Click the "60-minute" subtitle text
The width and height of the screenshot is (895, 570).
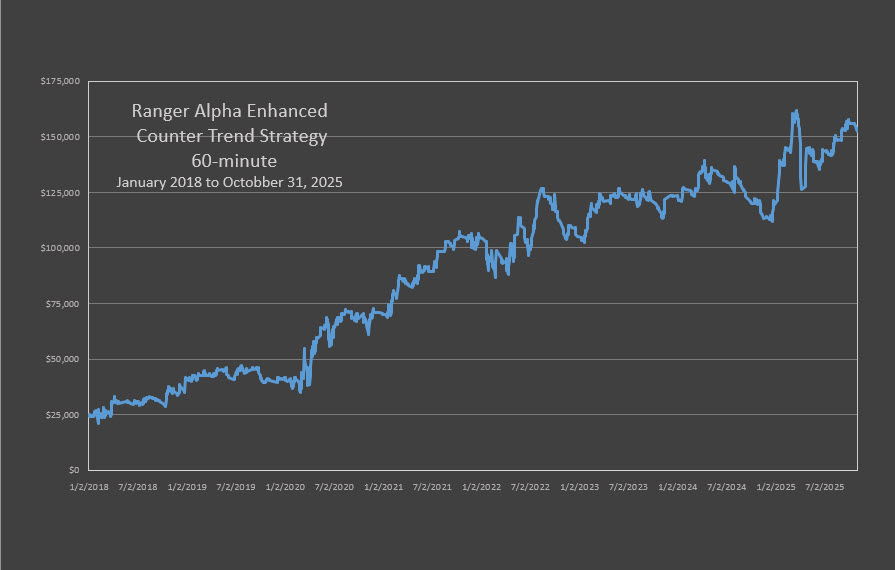point(230,159)
